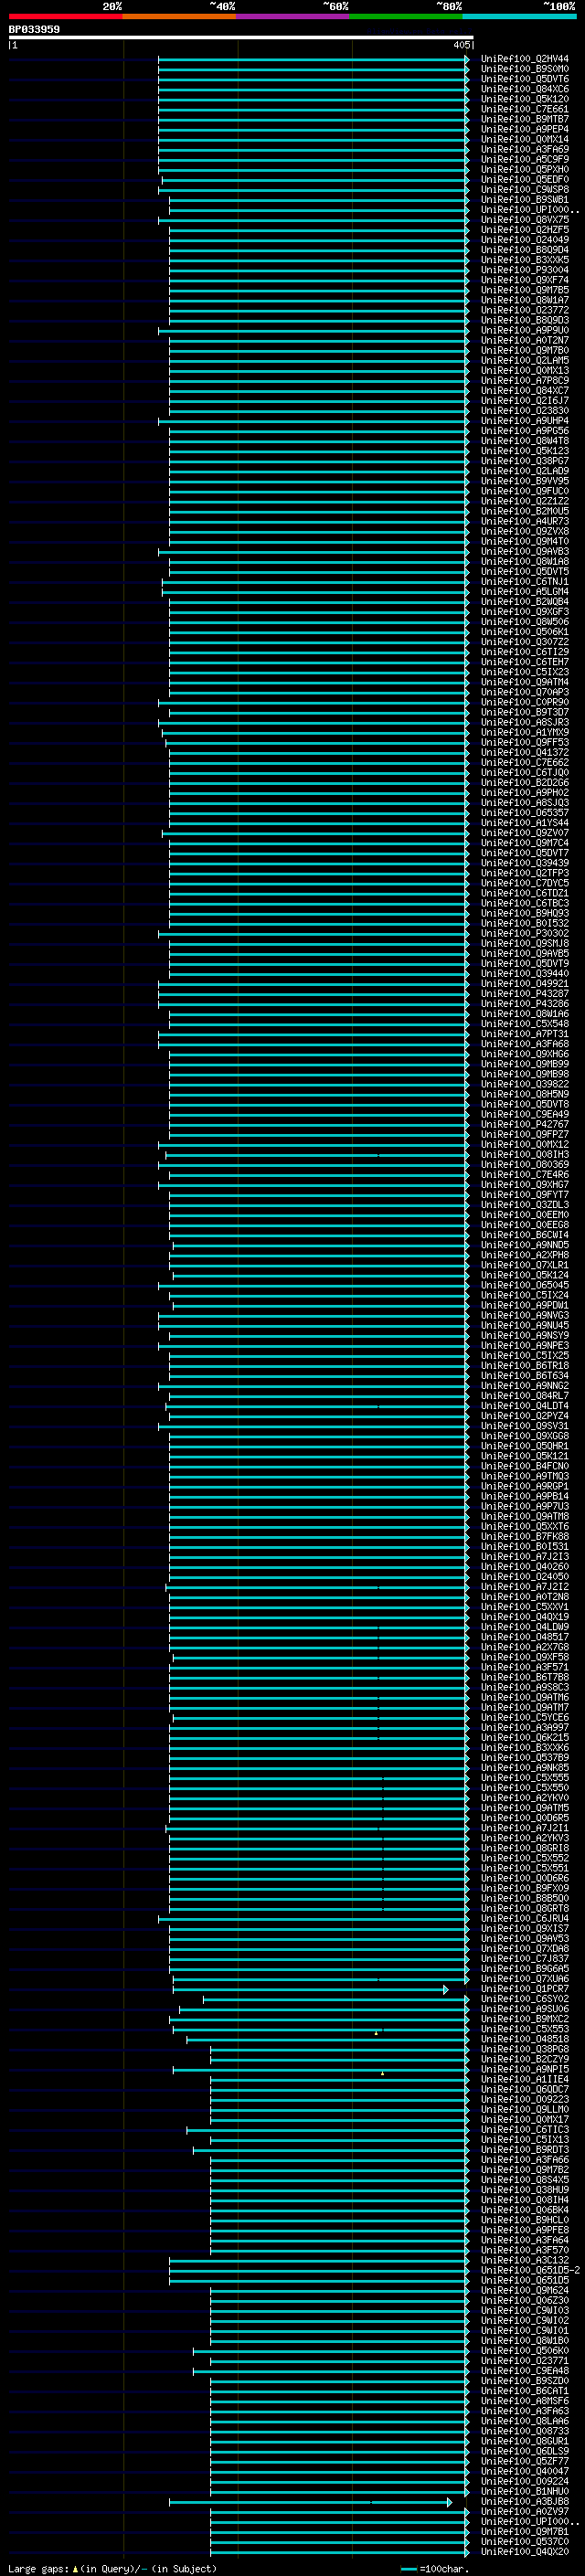Click the UniRef100_O48518 subject label
The height and width of the screenshot is (2576, 585).
click(524, 2039)
